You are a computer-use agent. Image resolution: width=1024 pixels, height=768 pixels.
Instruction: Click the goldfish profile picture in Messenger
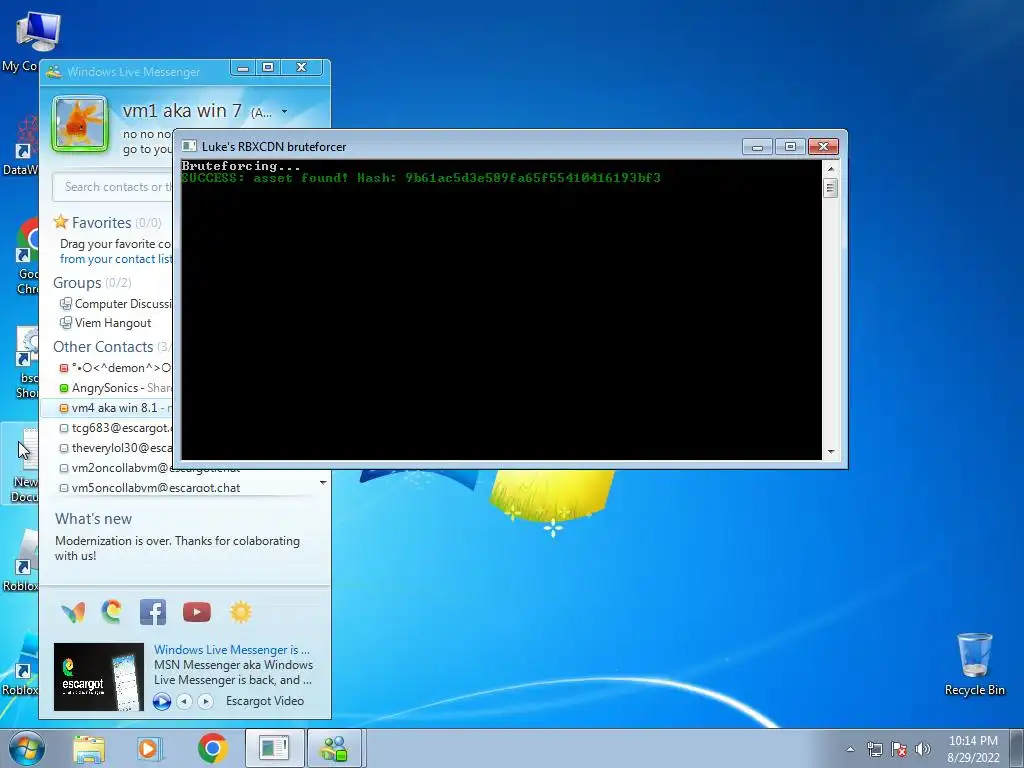tap(80, 124)
